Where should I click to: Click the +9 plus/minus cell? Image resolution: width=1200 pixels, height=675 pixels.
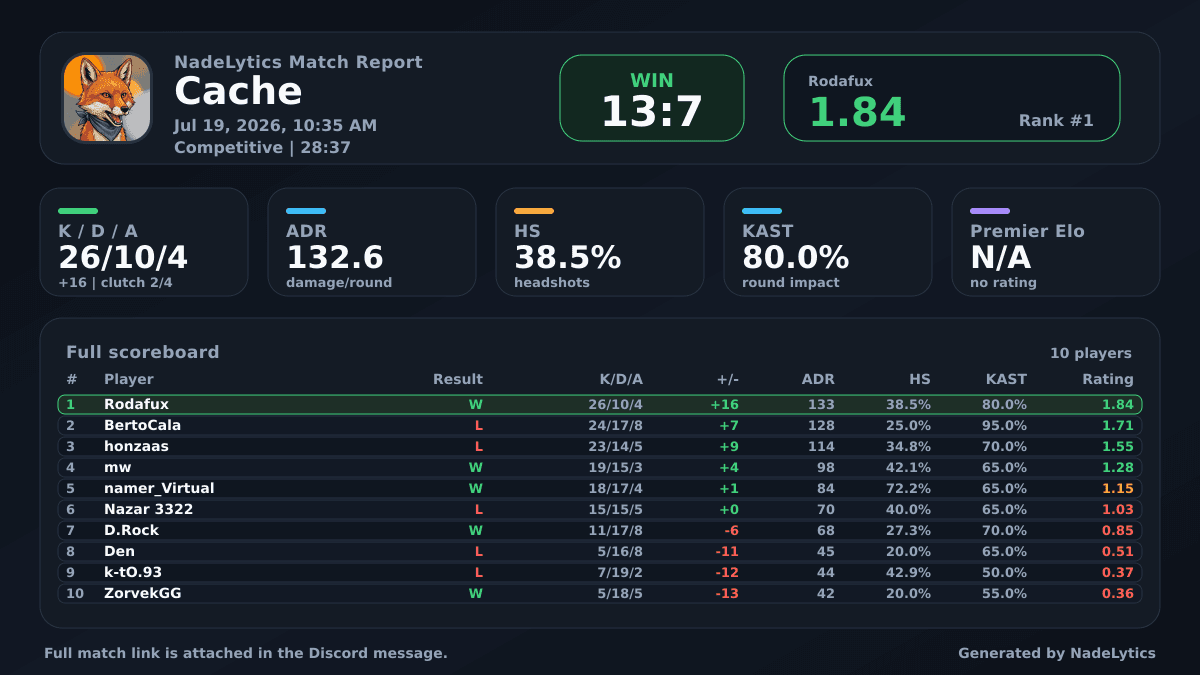729,447
